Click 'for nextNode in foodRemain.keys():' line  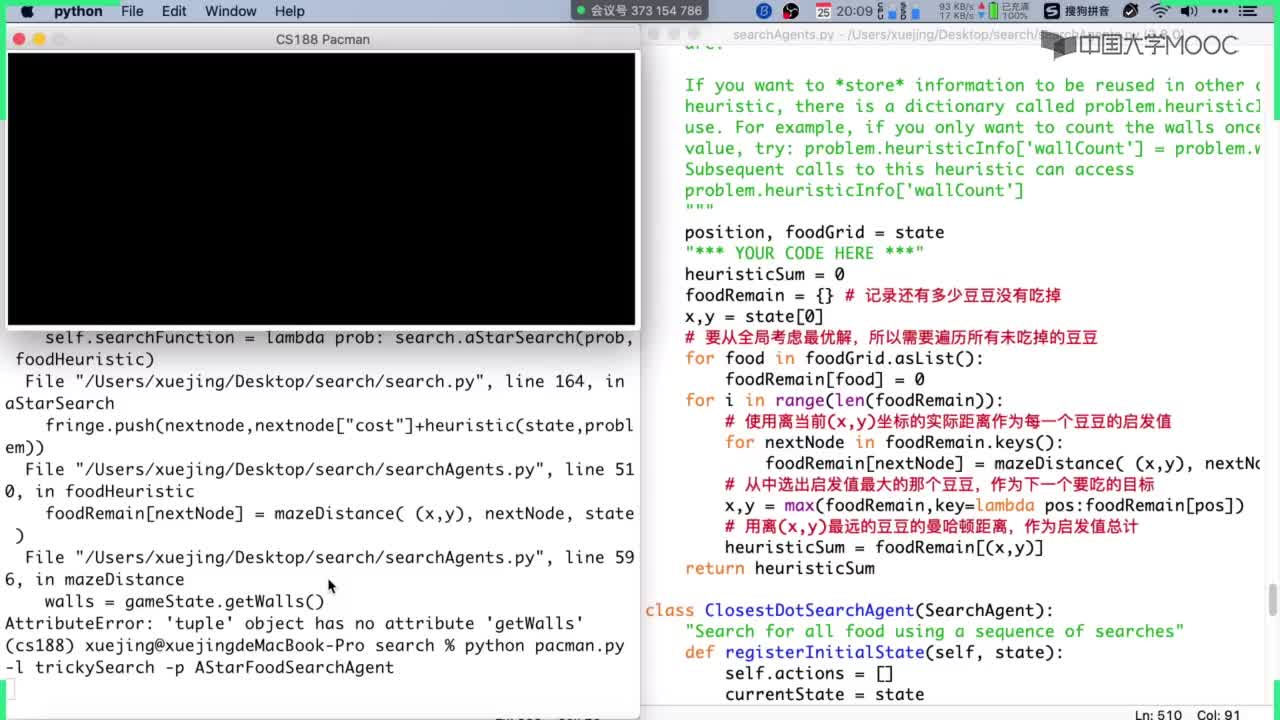(x=894, y=442)
